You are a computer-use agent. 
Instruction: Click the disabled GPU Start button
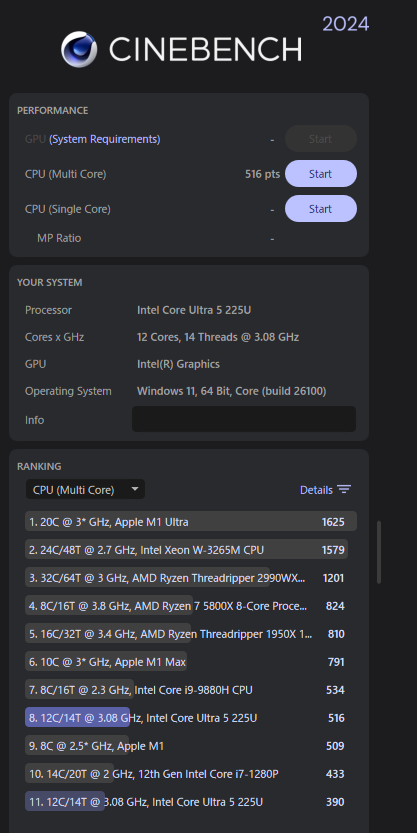321,139
